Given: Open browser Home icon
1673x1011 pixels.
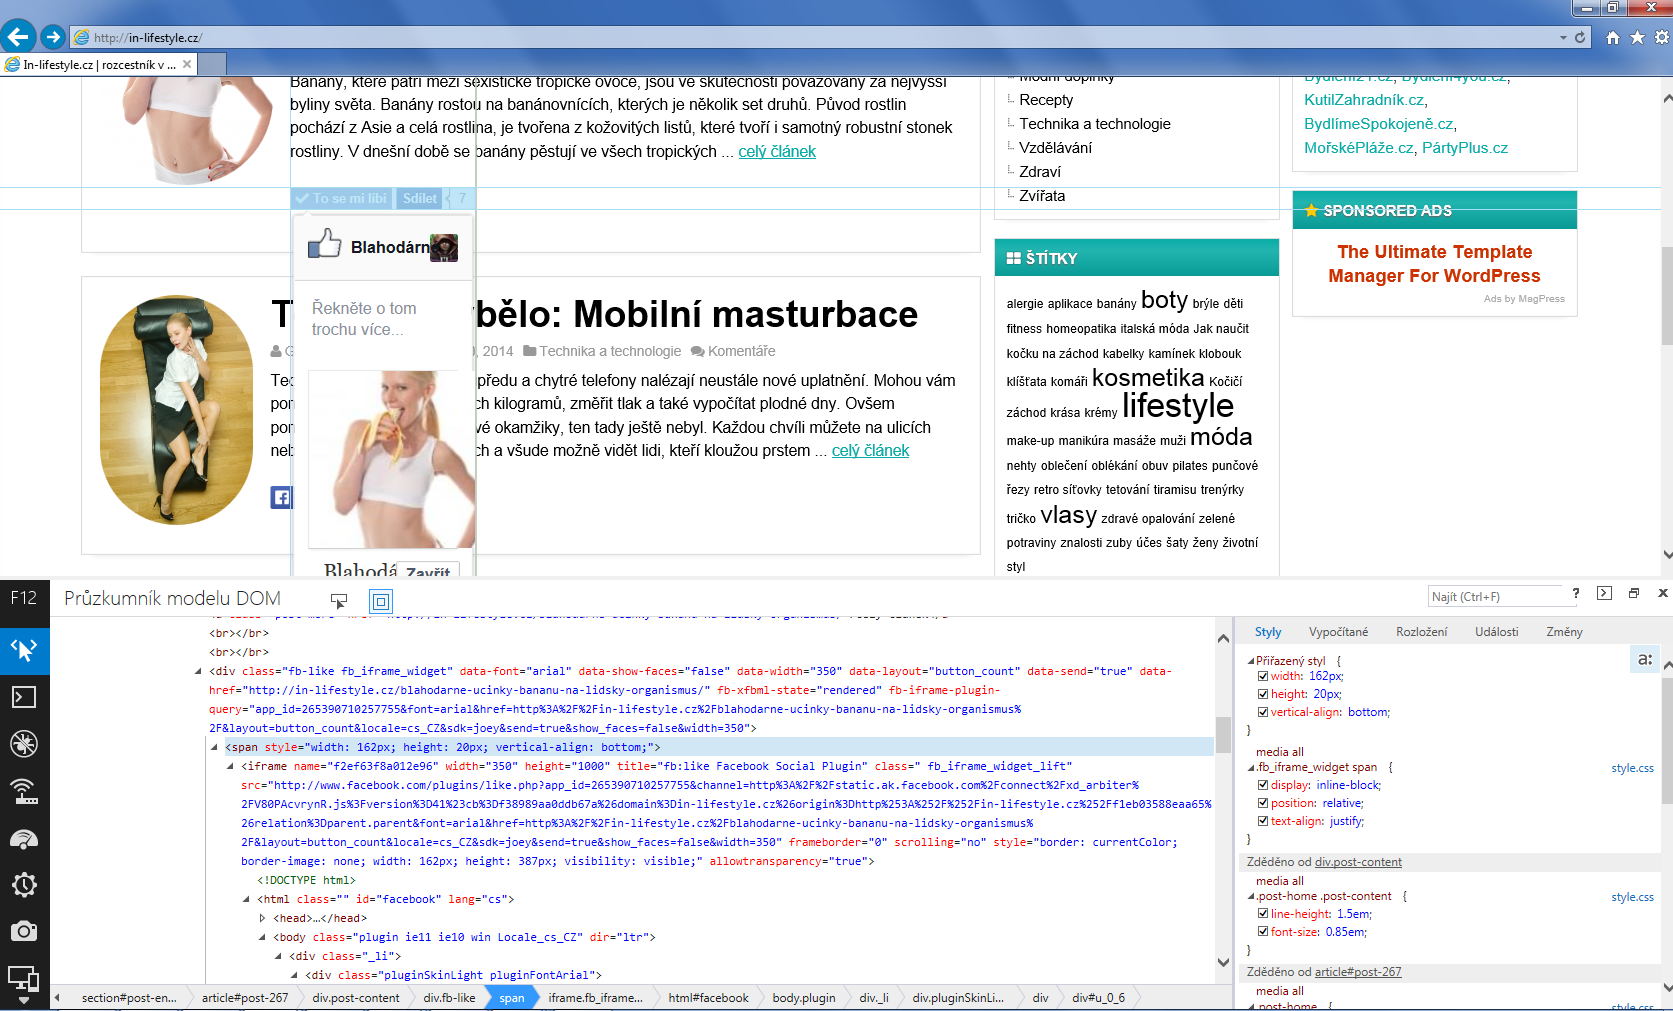Looking at the screenshot, I should coord(1612,37).
